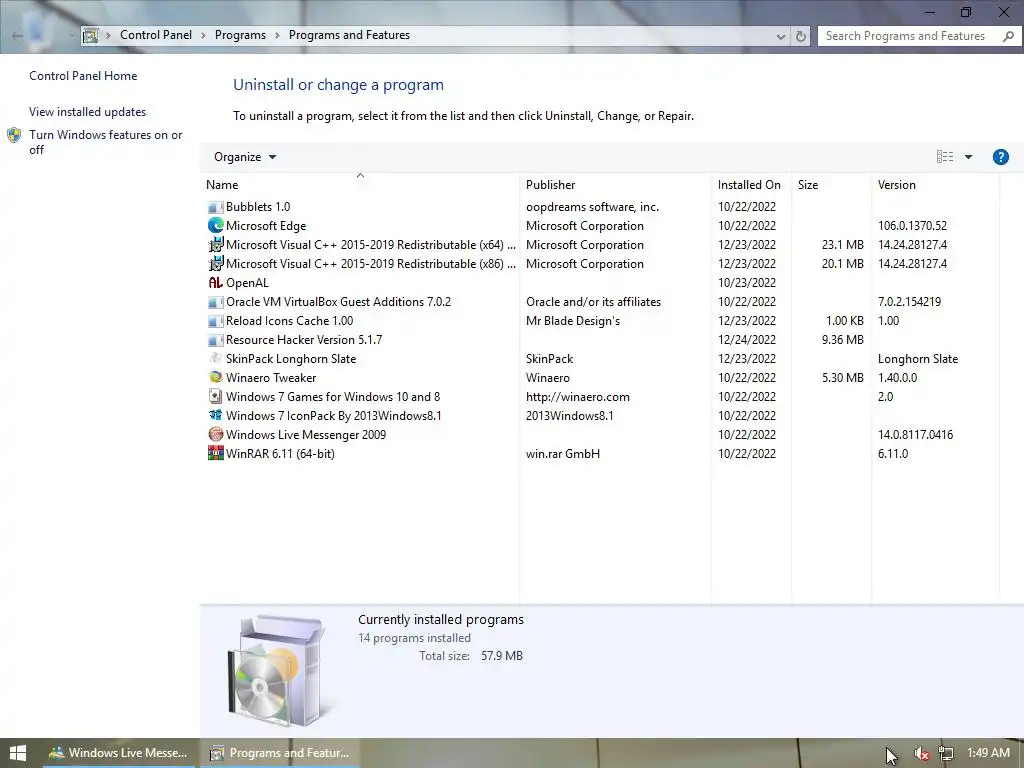Image resolution: width=1024 pixels, height=768 pixels.
Task: Click the muted volume tray icon
Action: [x=921, y=754]
